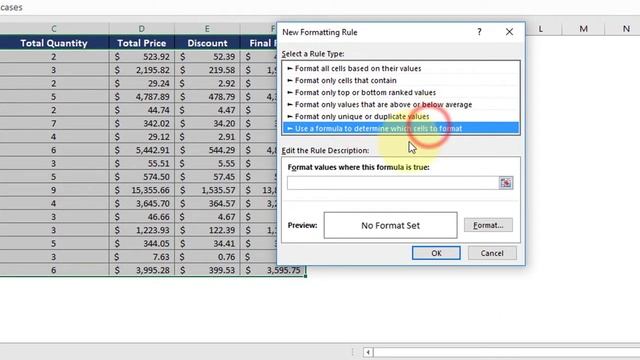This screenshot has height=360, width=640.
Task: Select 'Format only values that are above or below average'
Action: pos(401,104)
